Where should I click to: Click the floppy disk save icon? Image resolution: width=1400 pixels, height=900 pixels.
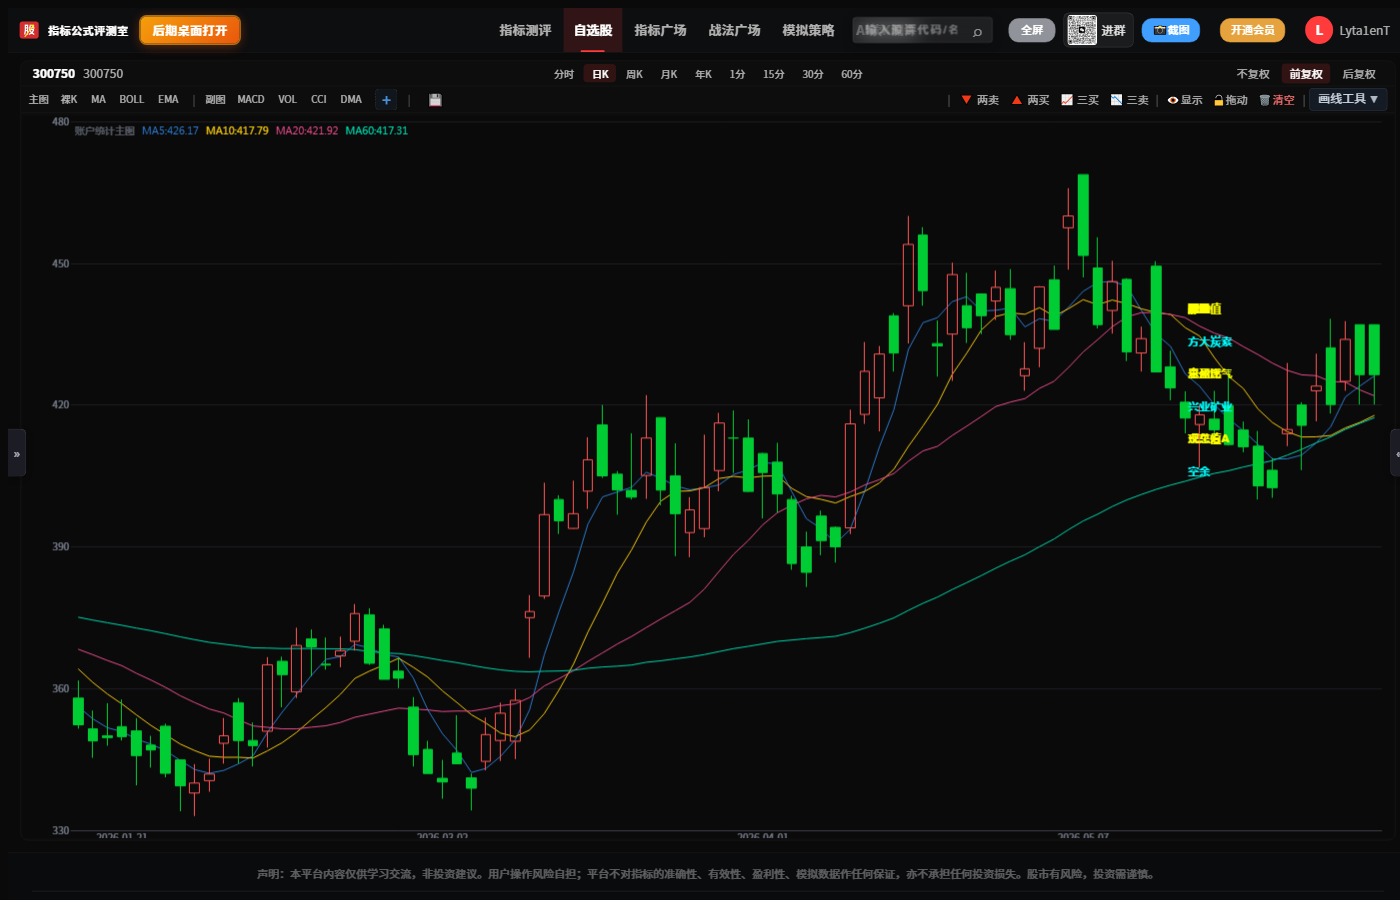pyautogui.click(x=435, y=100)
